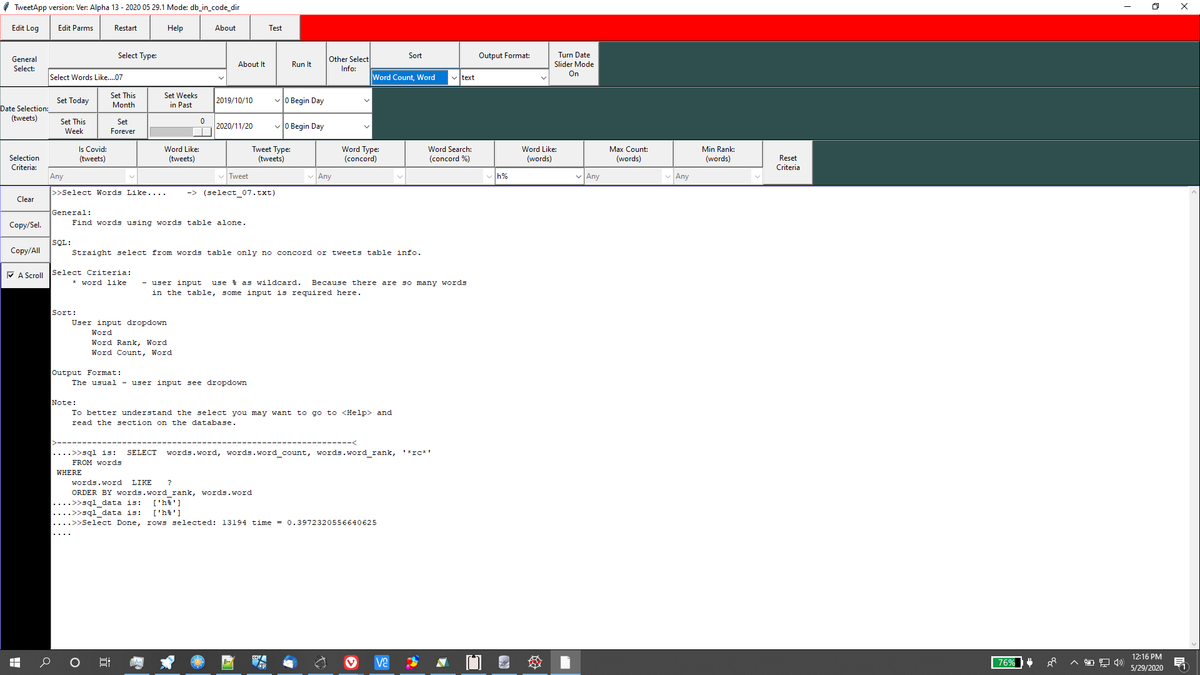Show hidden system tray icons

1076,662
